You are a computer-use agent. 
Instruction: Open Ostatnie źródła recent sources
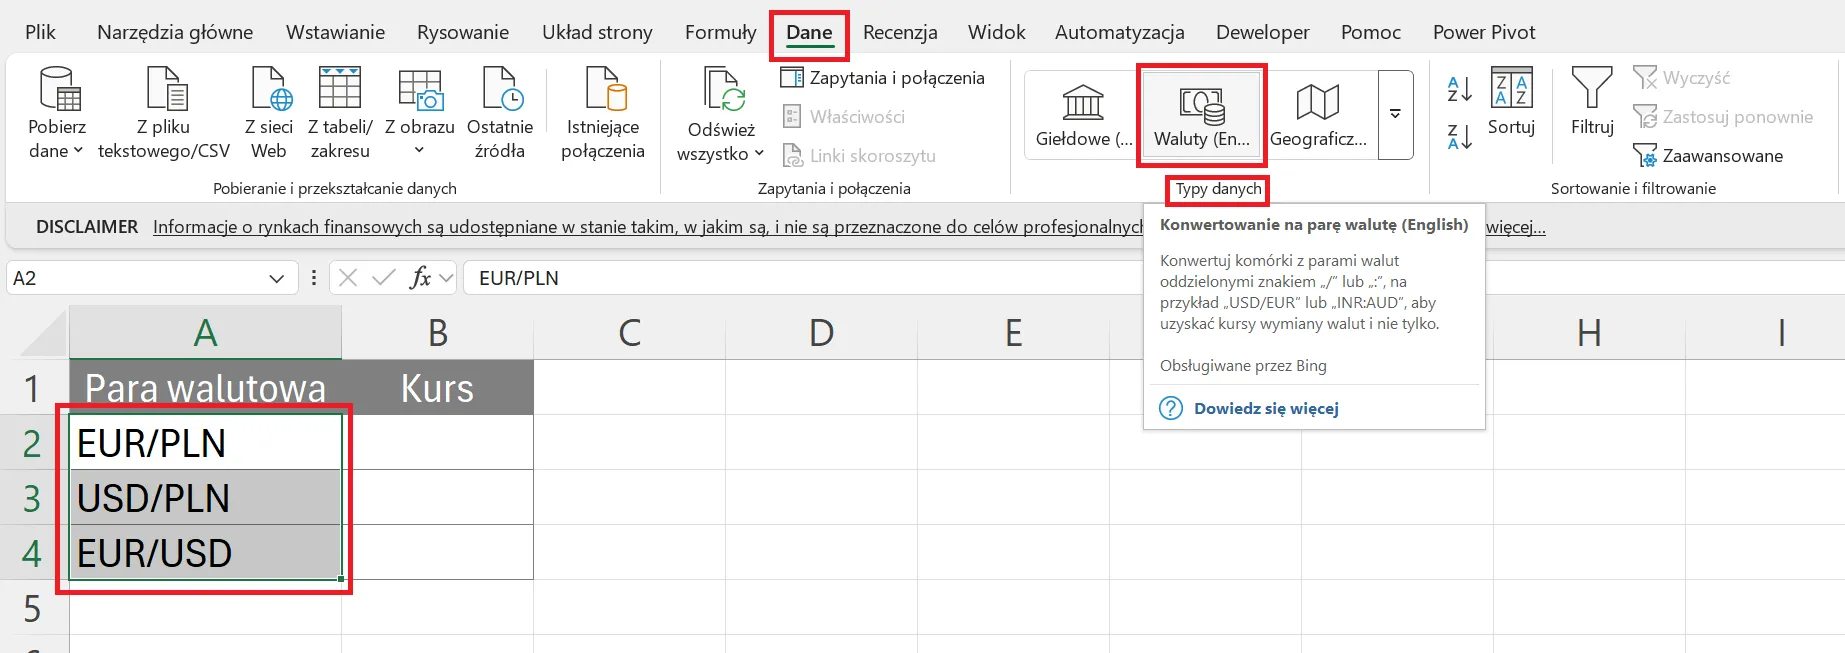tap(500, 90)
